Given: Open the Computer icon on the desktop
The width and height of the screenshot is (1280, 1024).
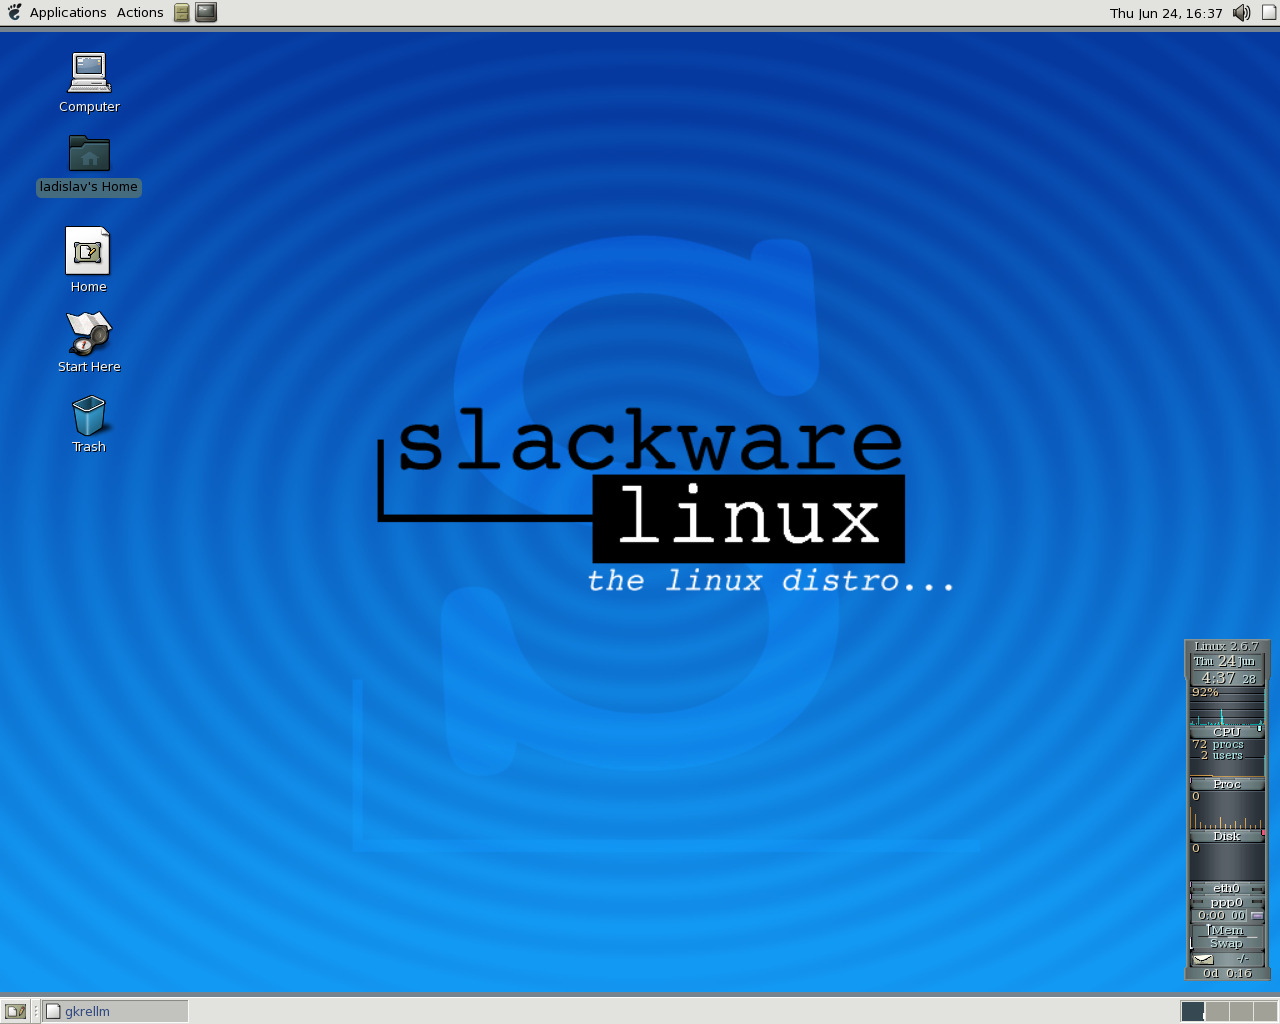Looking at the screenshot, I should pyautogui.click(x=88, y=70).
